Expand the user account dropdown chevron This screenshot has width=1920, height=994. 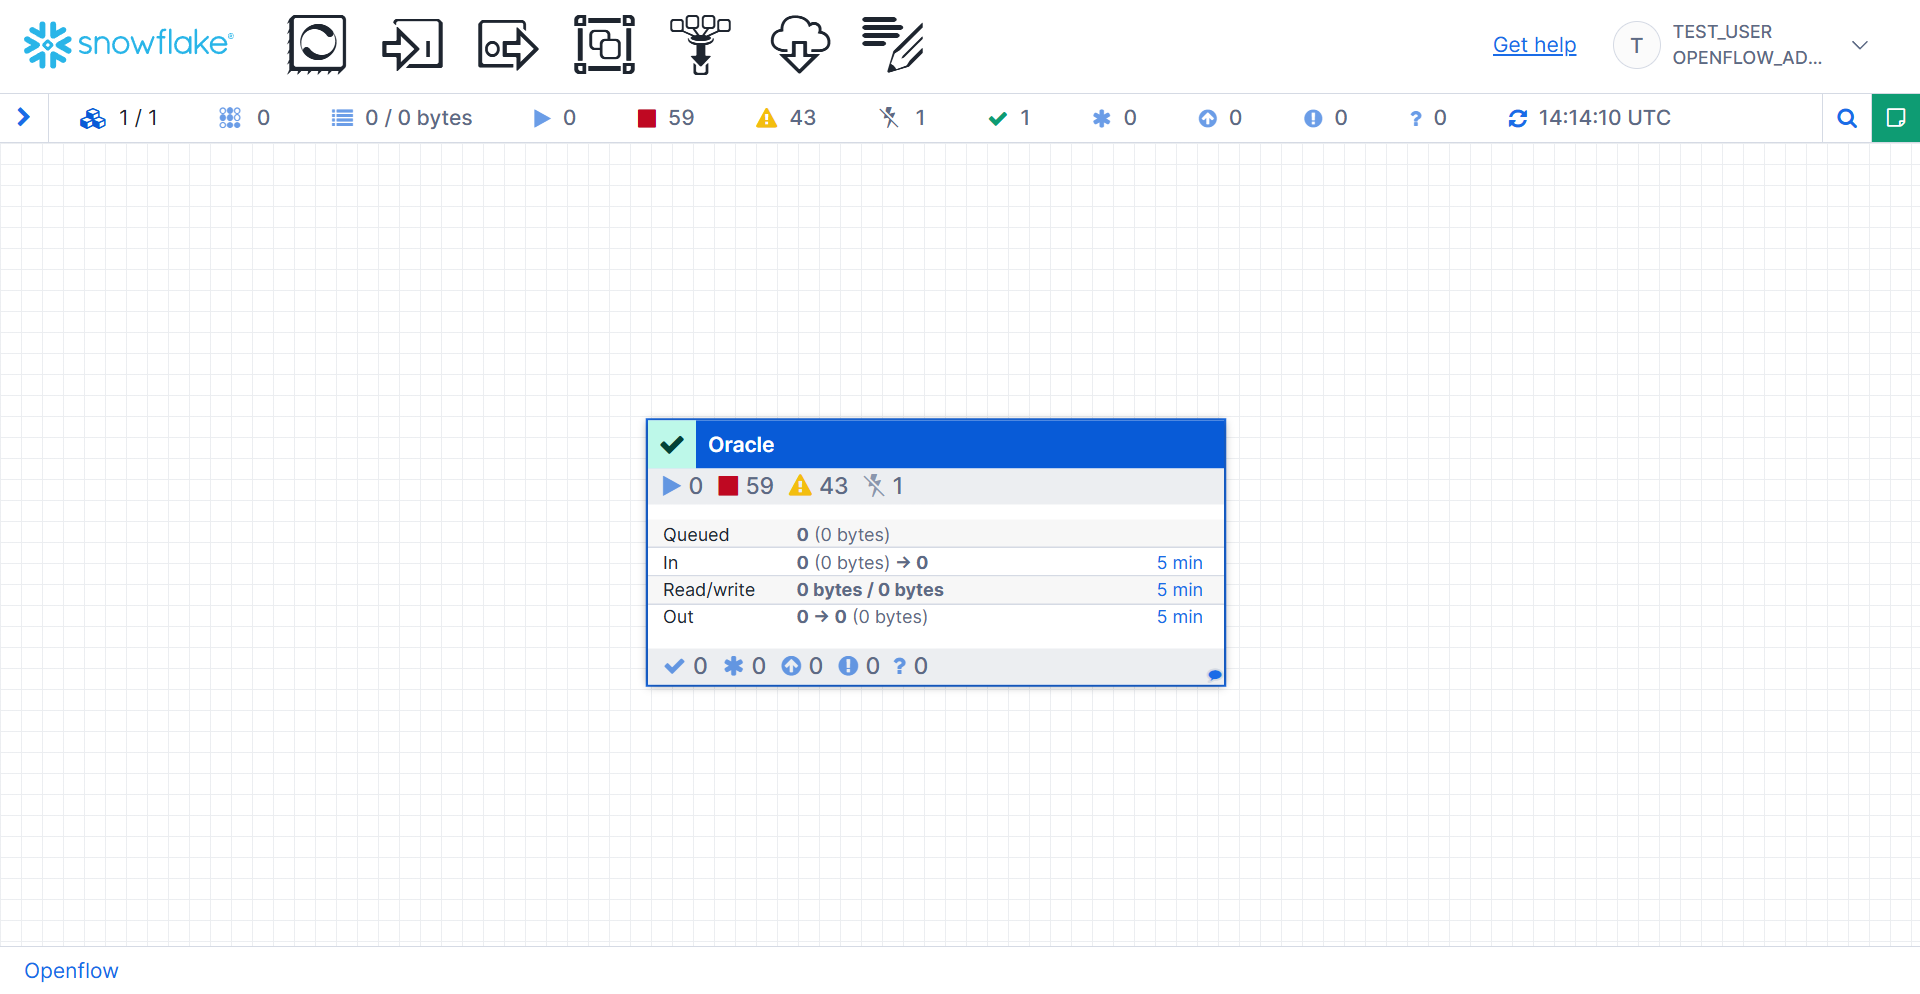(x=1860, y=45)
